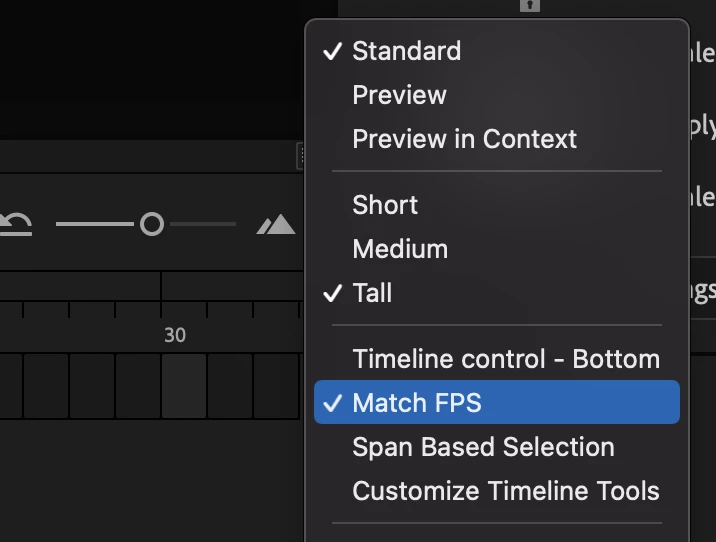The image size is (716, 542).
Task: Enable Span Based Selection
Action: 483,447
